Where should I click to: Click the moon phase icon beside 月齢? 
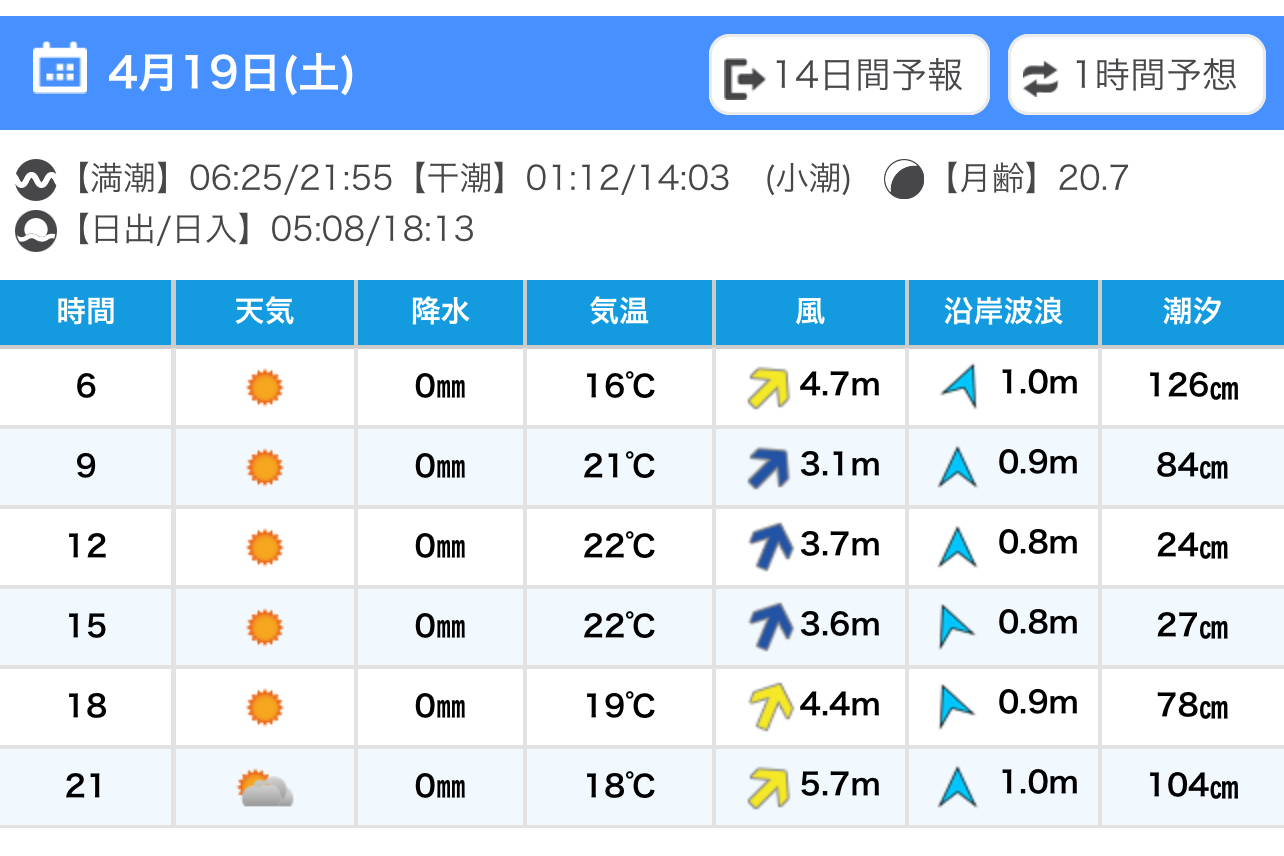pyautogui.click(x=905, y=180)
